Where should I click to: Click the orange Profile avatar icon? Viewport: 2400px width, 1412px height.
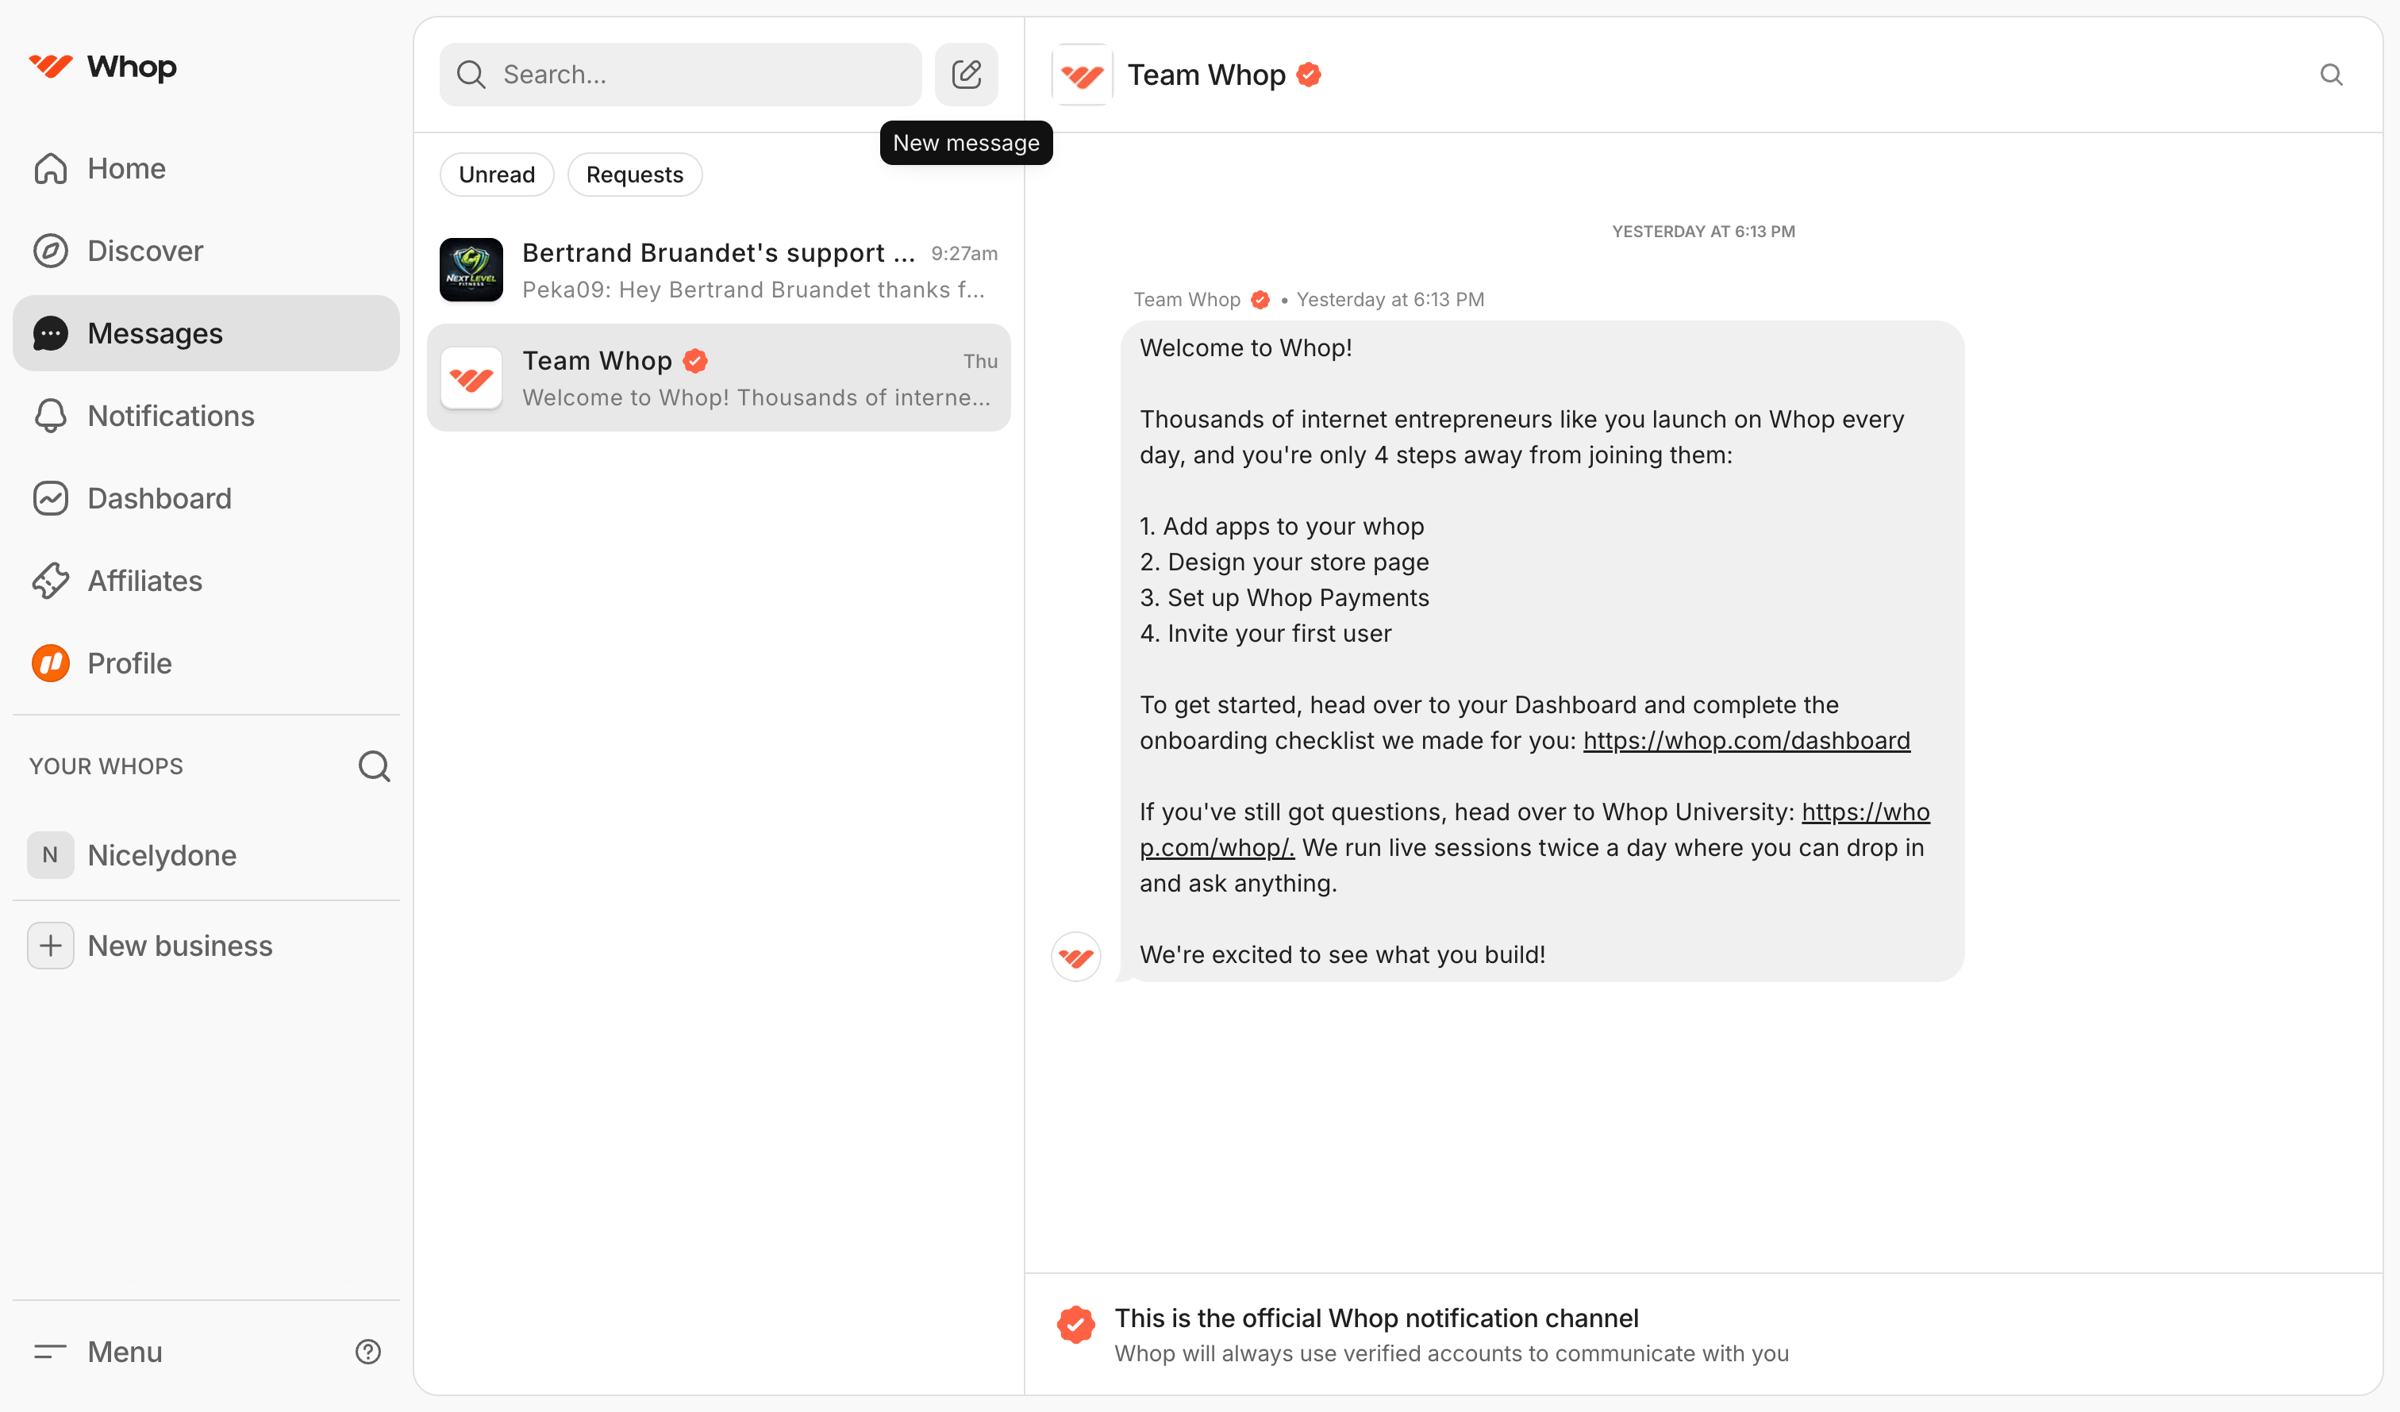coord(51,663)
